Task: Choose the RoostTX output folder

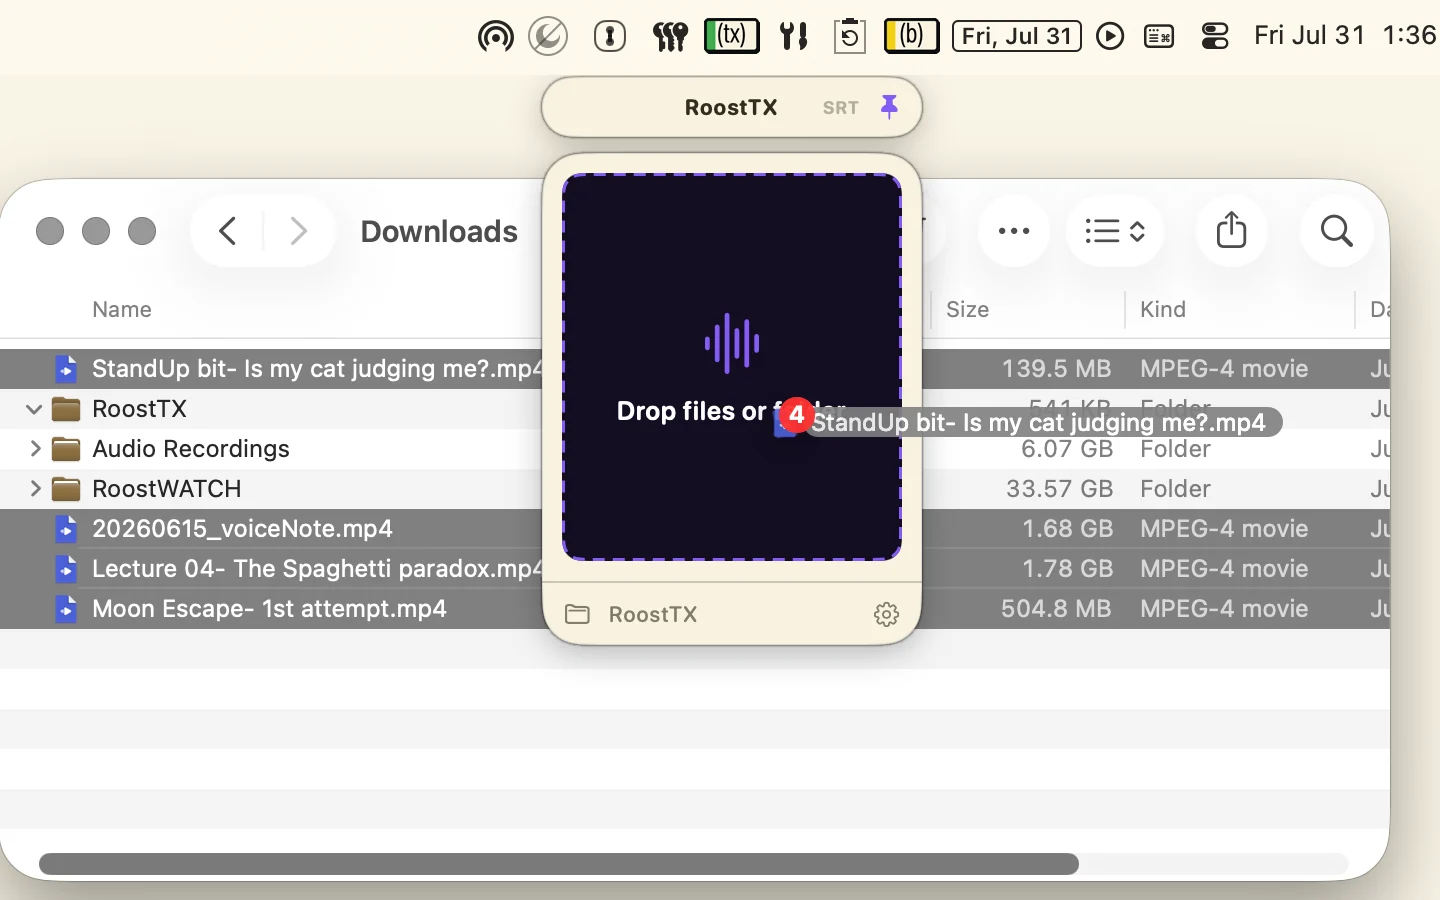Action: point(631,614)
